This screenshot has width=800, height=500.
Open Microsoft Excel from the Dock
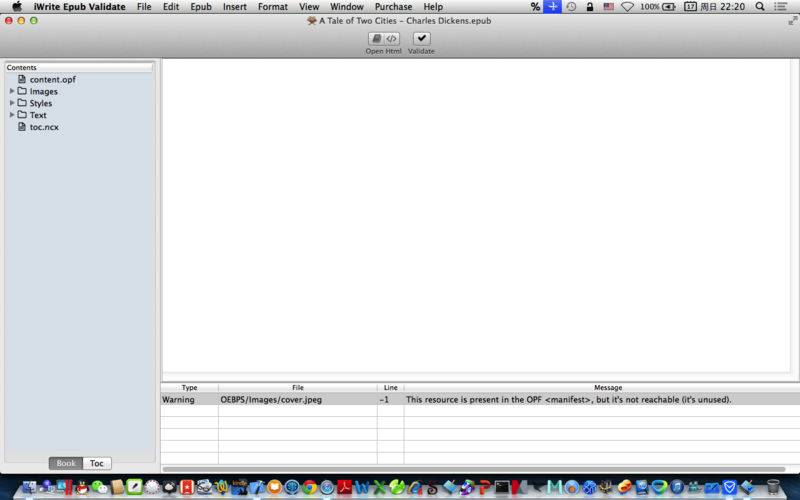tap(380, 487)
